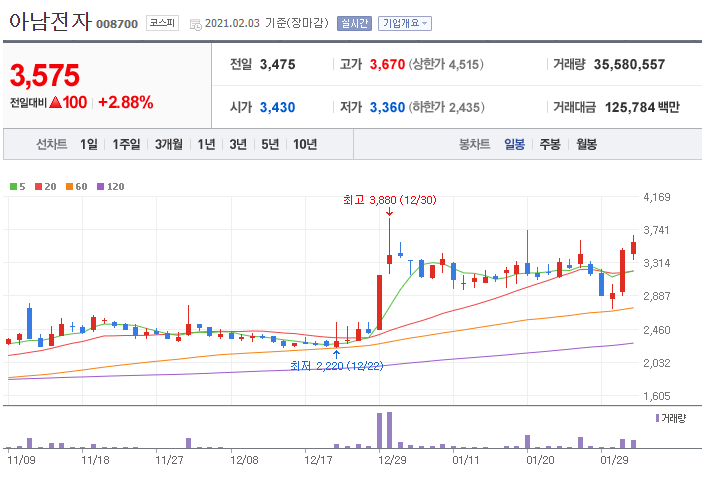Click the orange 60-day moving average swatch
Viewport: 702px width, 487px height.
tap(69, 186)
